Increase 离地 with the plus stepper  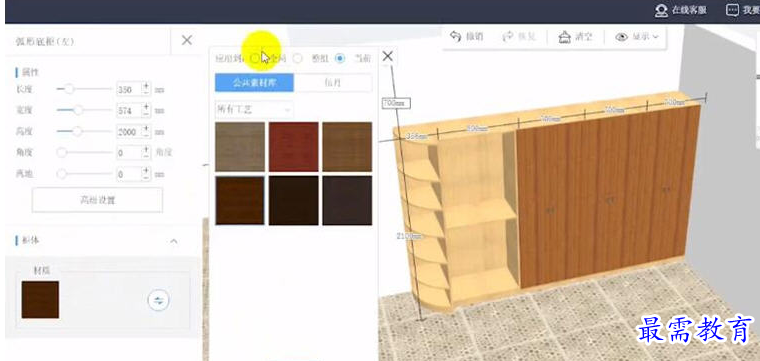pyautogui.click(x=146, y=170)
